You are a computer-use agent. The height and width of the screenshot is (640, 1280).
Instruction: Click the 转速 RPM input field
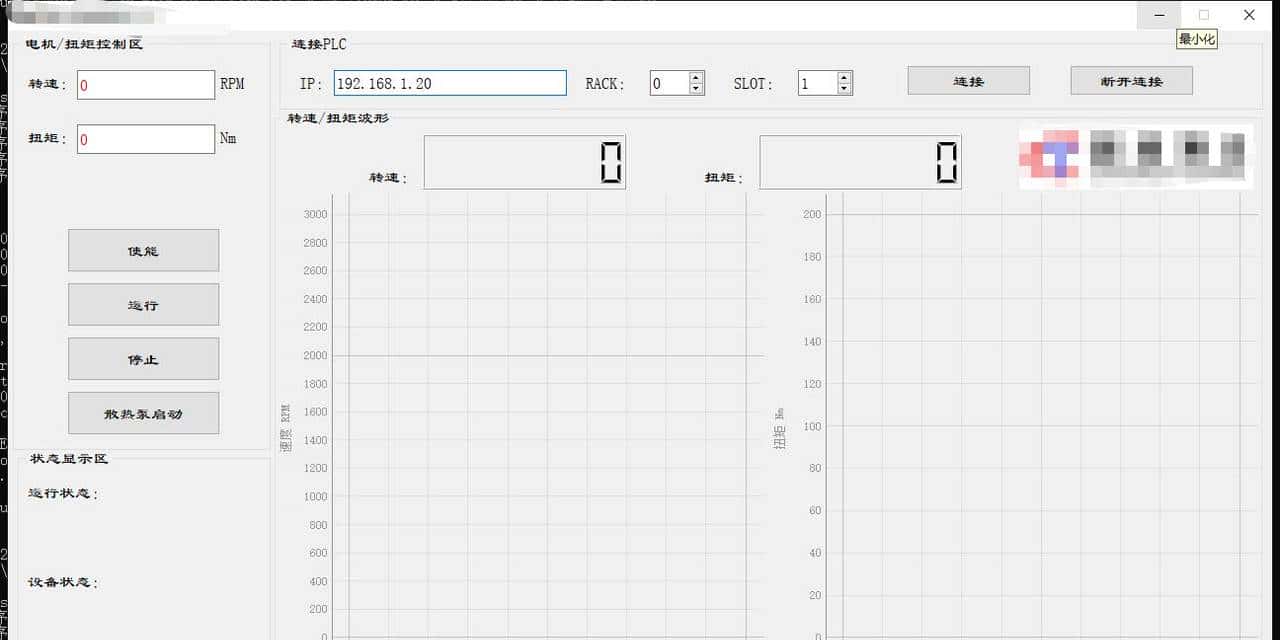pyautogui.click(x=146, y=85)
